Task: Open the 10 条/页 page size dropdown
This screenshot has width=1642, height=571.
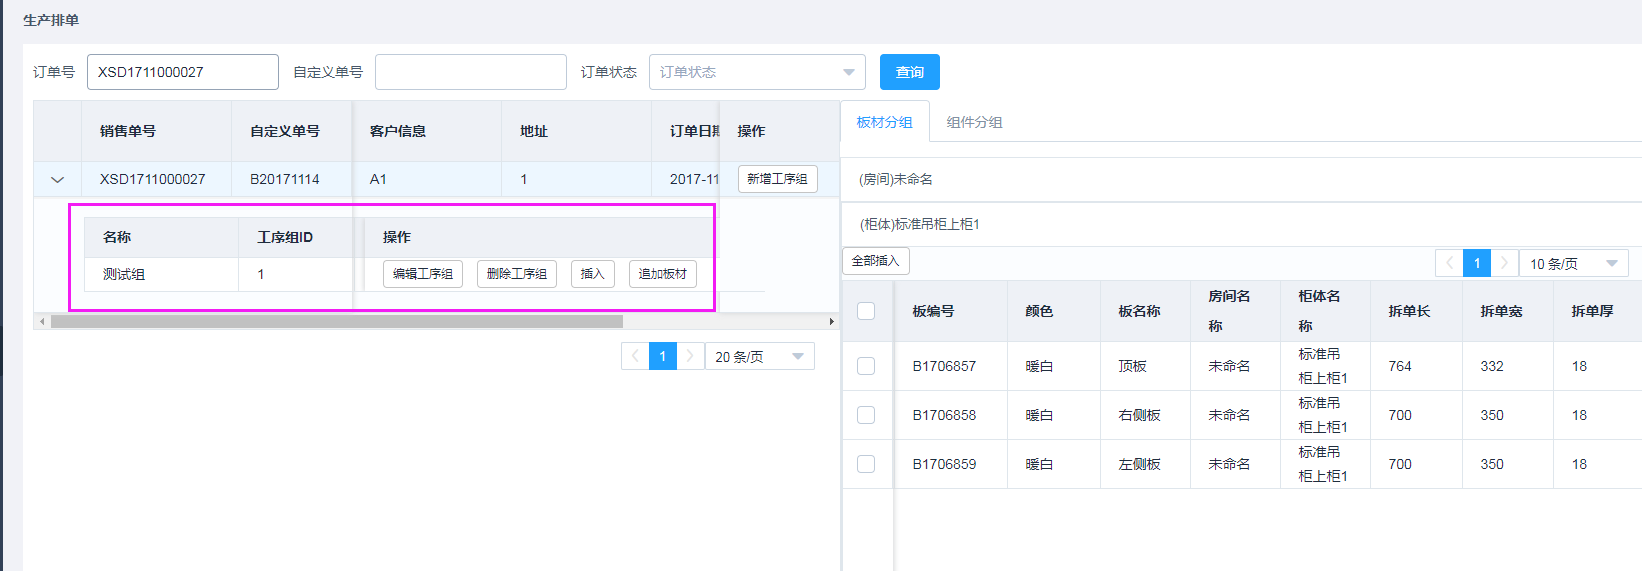Action: [x=1573, y=263]
